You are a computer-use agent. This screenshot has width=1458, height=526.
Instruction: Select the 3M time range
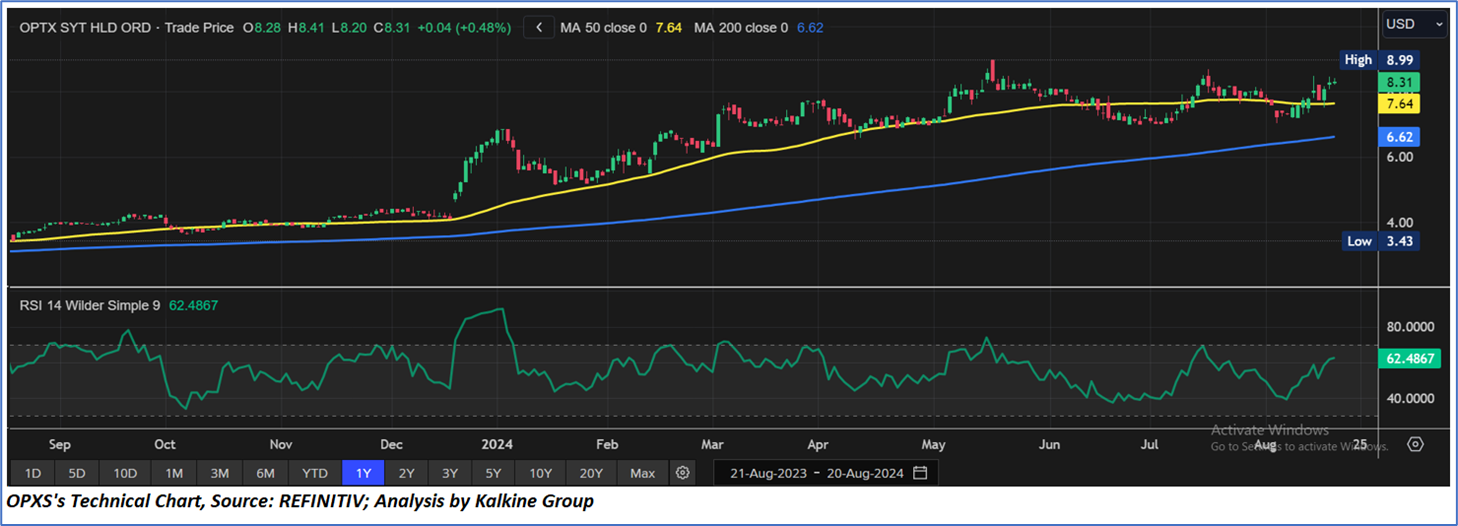tap(220, 472)
